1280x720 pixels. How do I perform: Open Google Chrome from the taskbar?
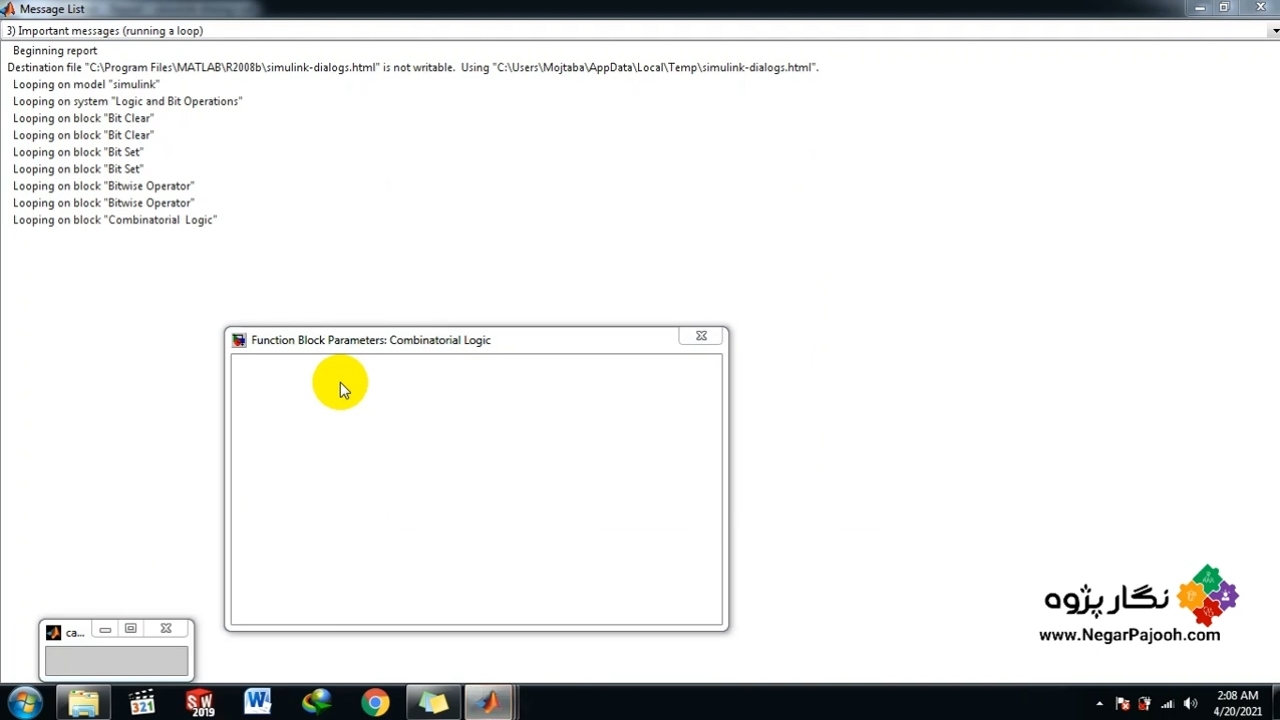375,702
